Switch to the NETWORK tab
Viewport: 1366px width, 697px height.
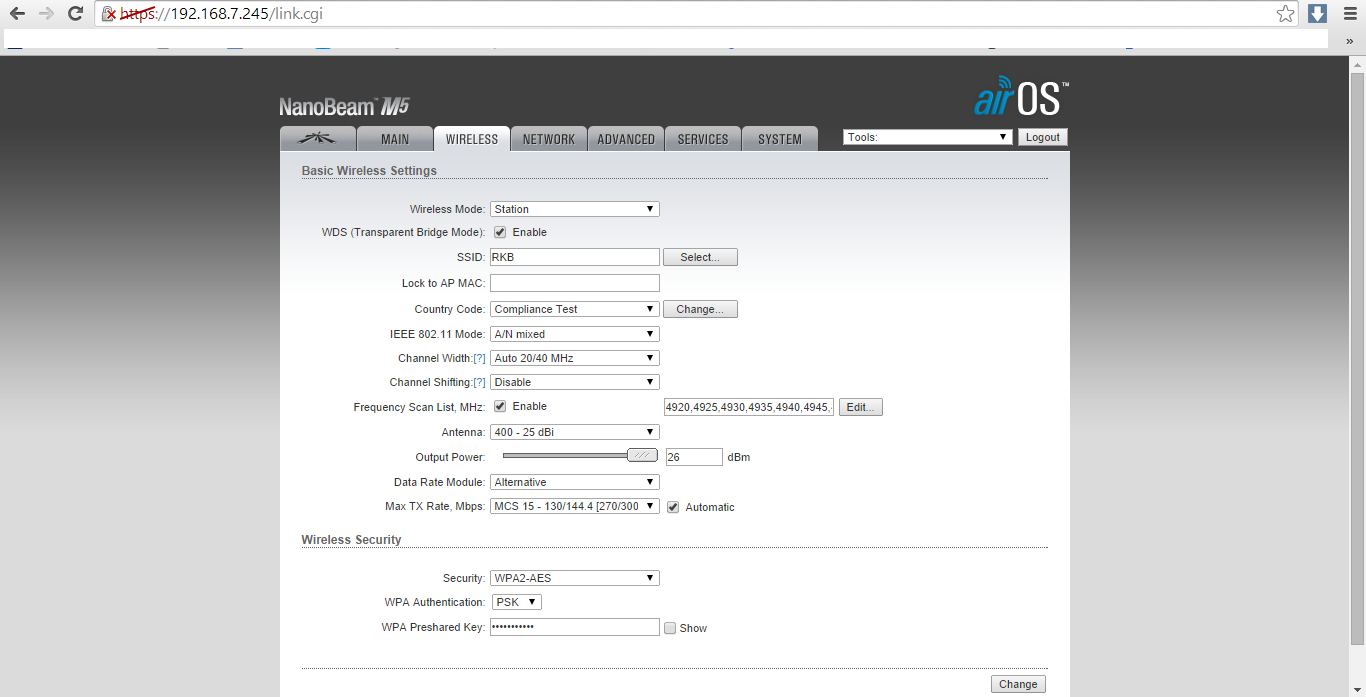click(x=548, y=139)
